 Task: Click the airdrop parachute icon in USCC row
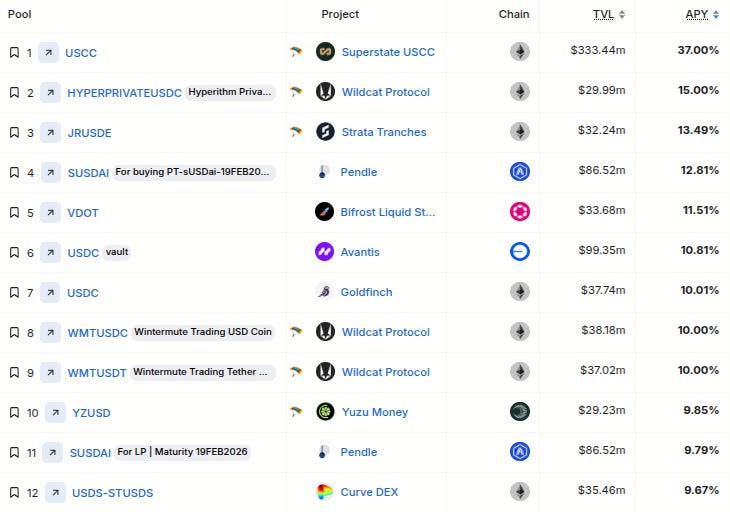point(296,51)
